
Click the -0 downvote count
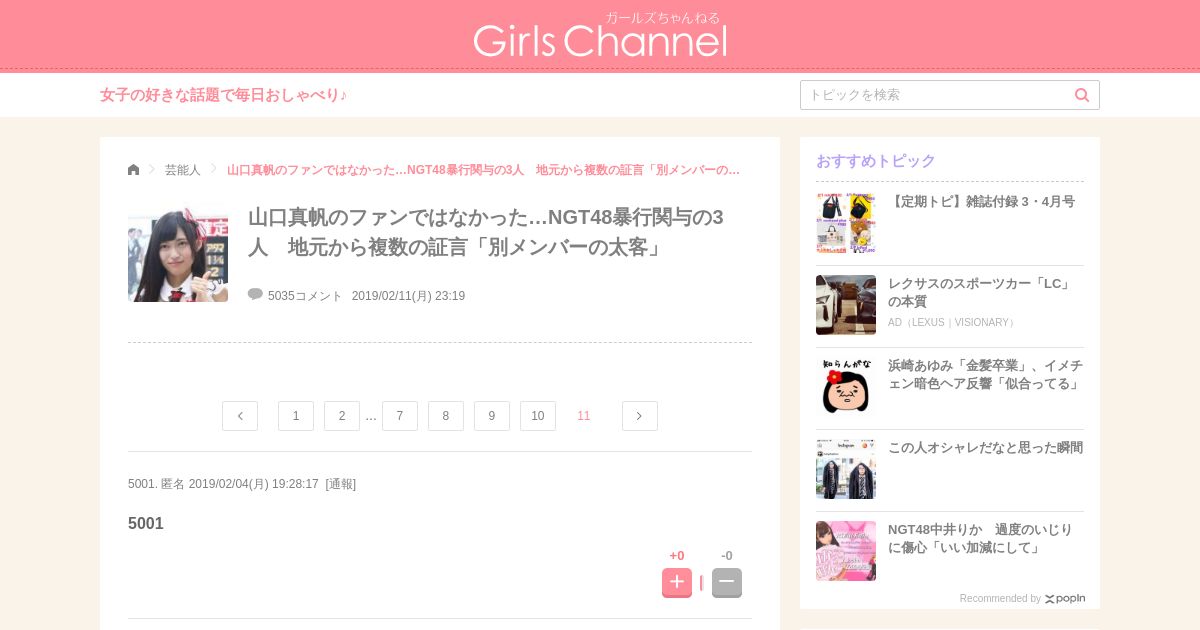pyautogui.click(x=727, y=556)
